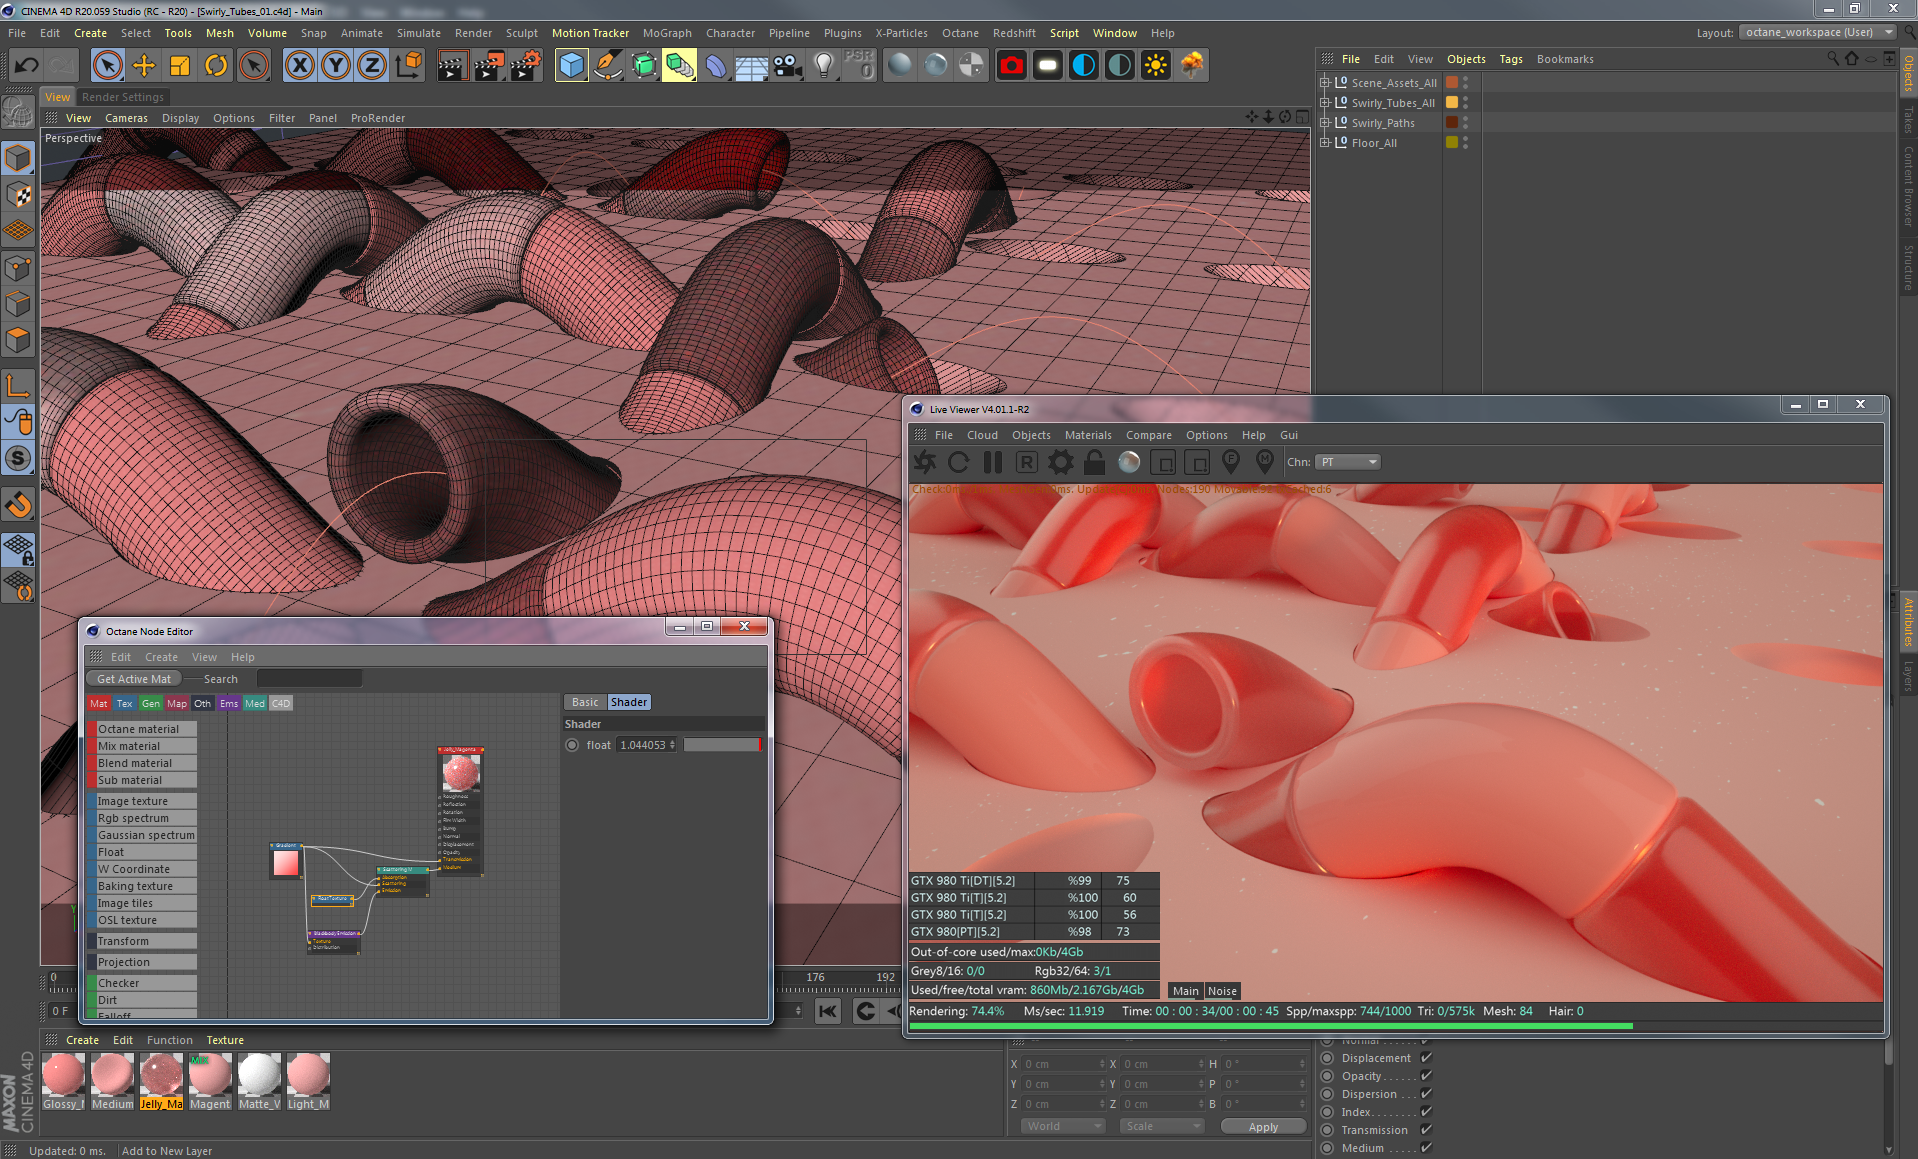Switch to the Basic tab in Node Editor
Screen dimensions: 1918x1159
point(583,701)
